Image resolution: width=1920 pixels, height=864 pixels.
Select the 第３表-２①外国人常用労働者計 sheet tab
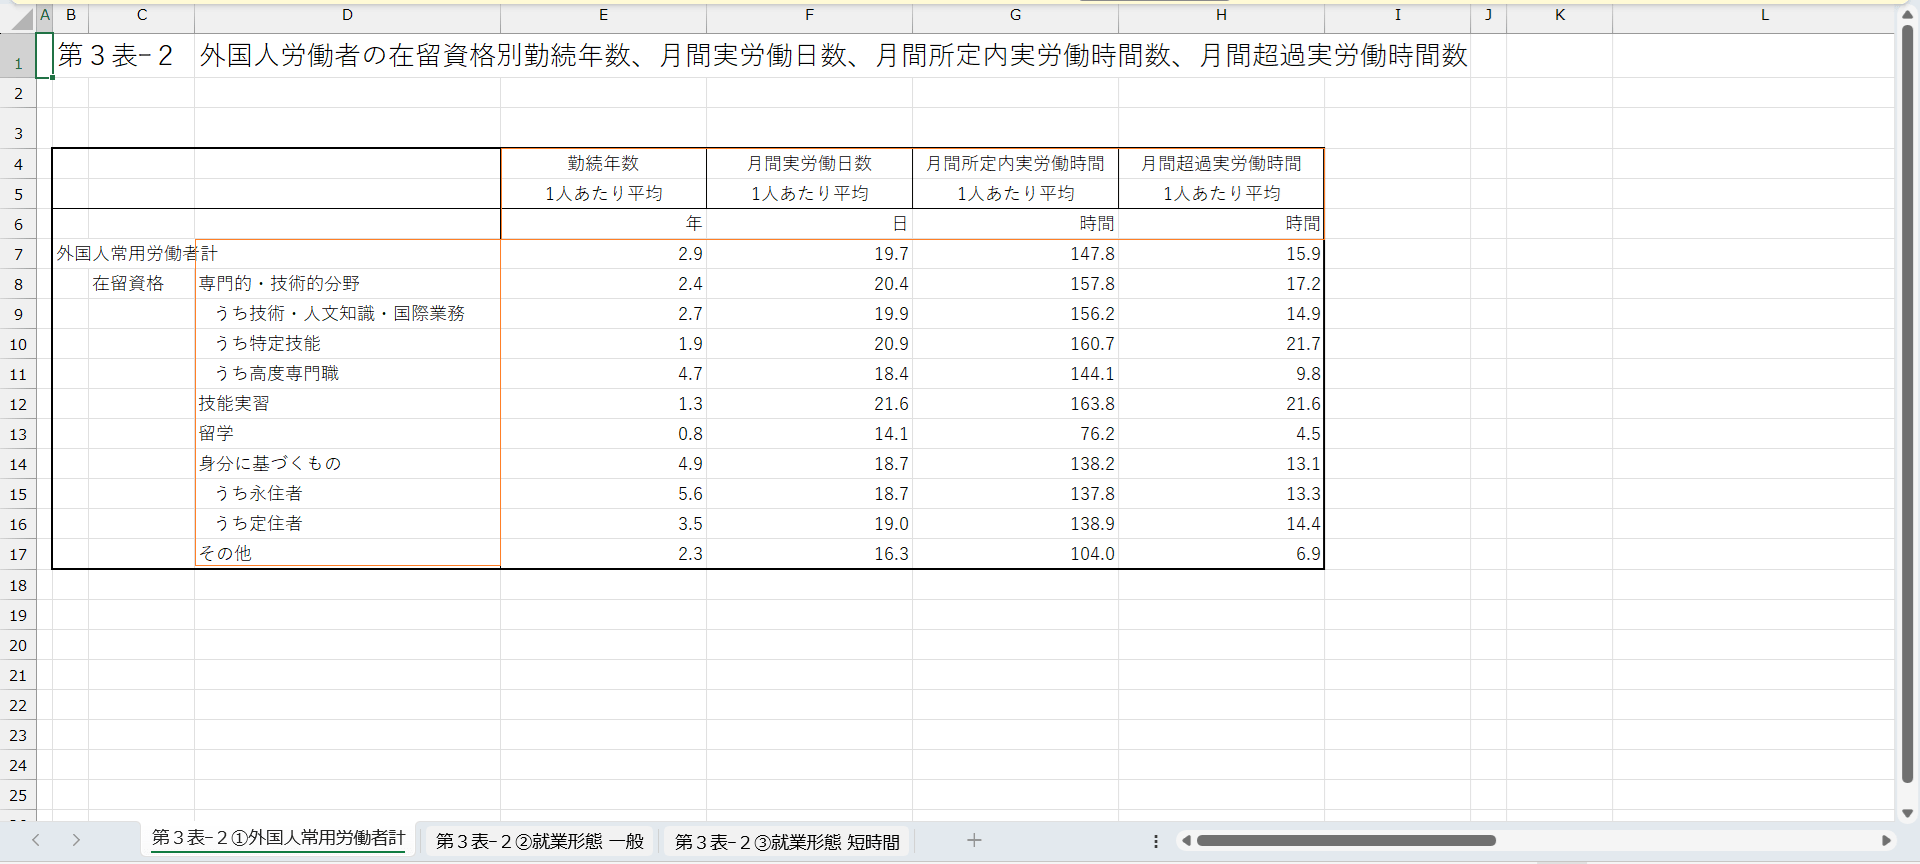point(278,838)
